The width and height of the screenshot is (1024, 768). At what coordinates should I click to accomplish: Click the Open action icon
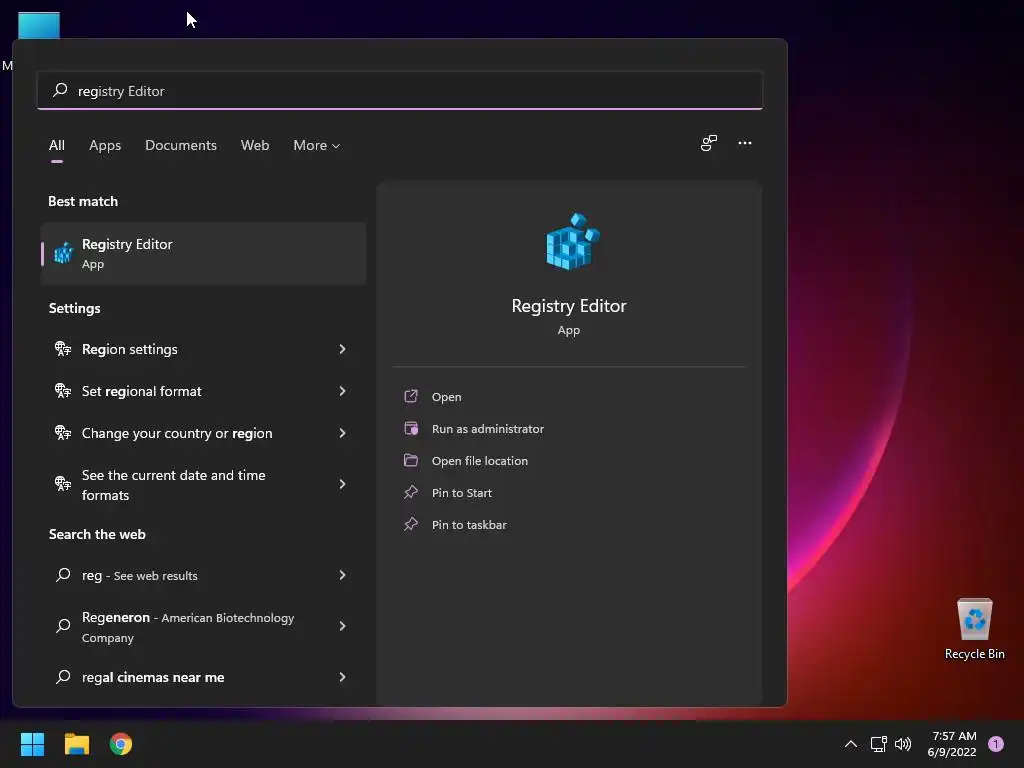click(x=411, y=396)
